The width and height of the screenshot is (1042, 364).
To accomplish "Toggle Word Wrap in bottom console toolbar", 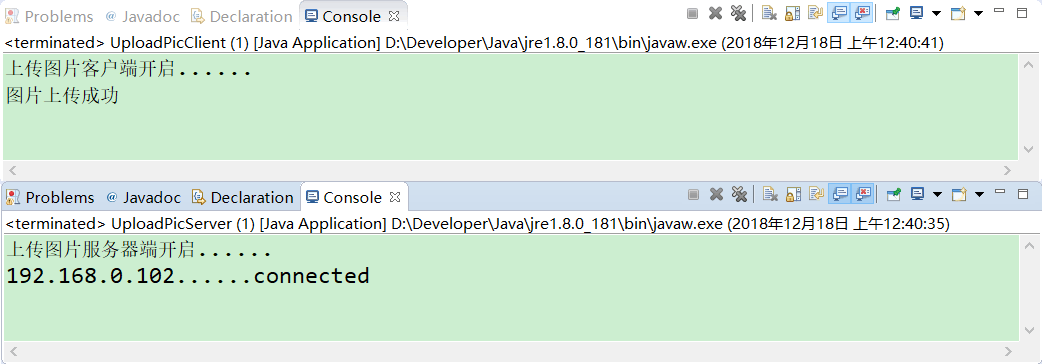I will click(816, 194).
